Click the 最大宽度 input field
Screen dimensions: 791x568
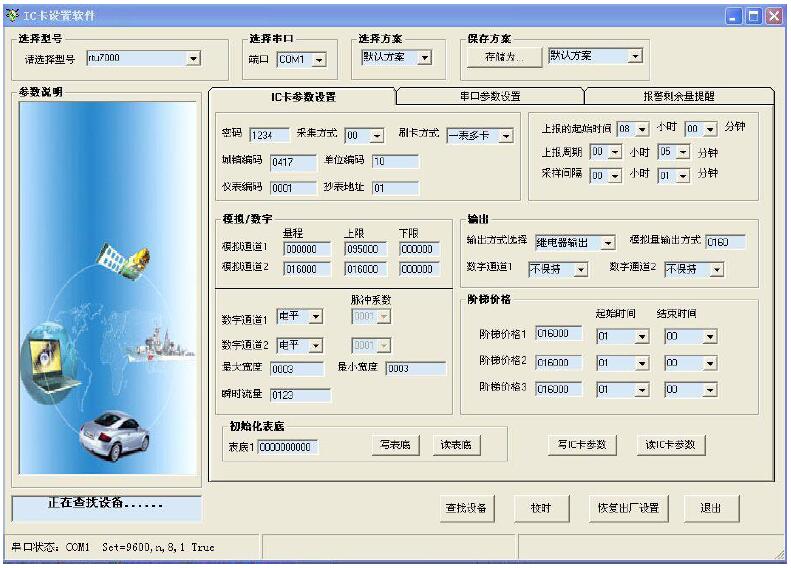(297, 369)
